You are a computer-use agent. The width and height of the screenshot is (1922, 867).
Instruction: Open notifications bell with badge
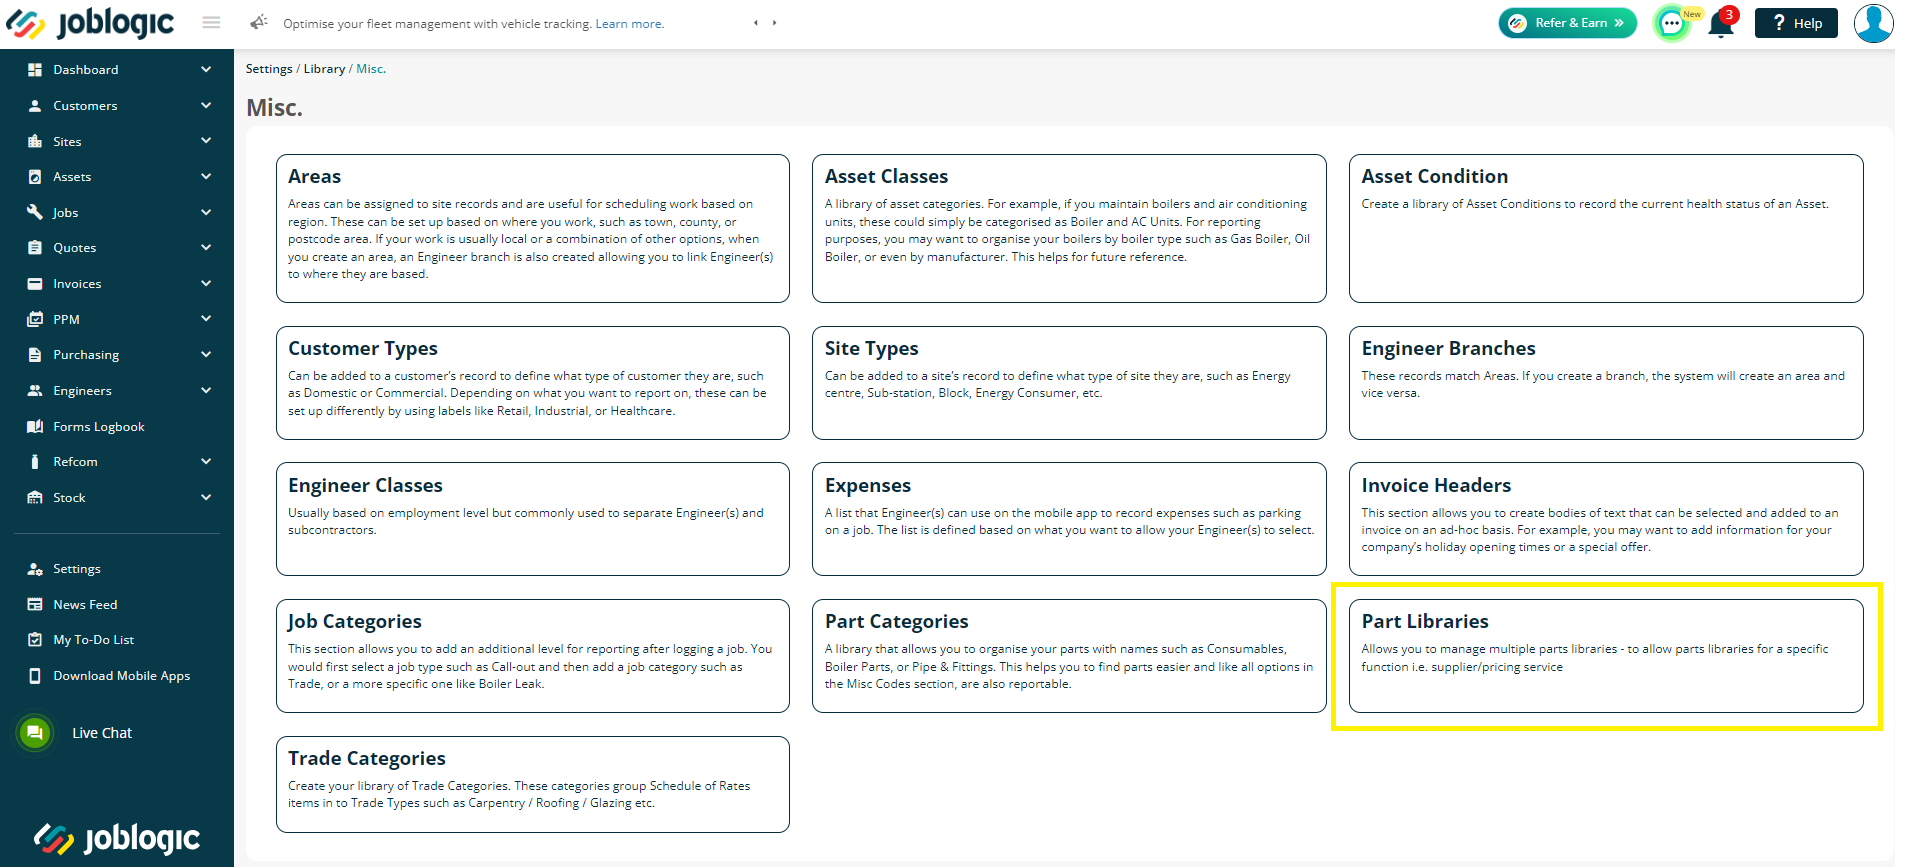(1722, 22)
